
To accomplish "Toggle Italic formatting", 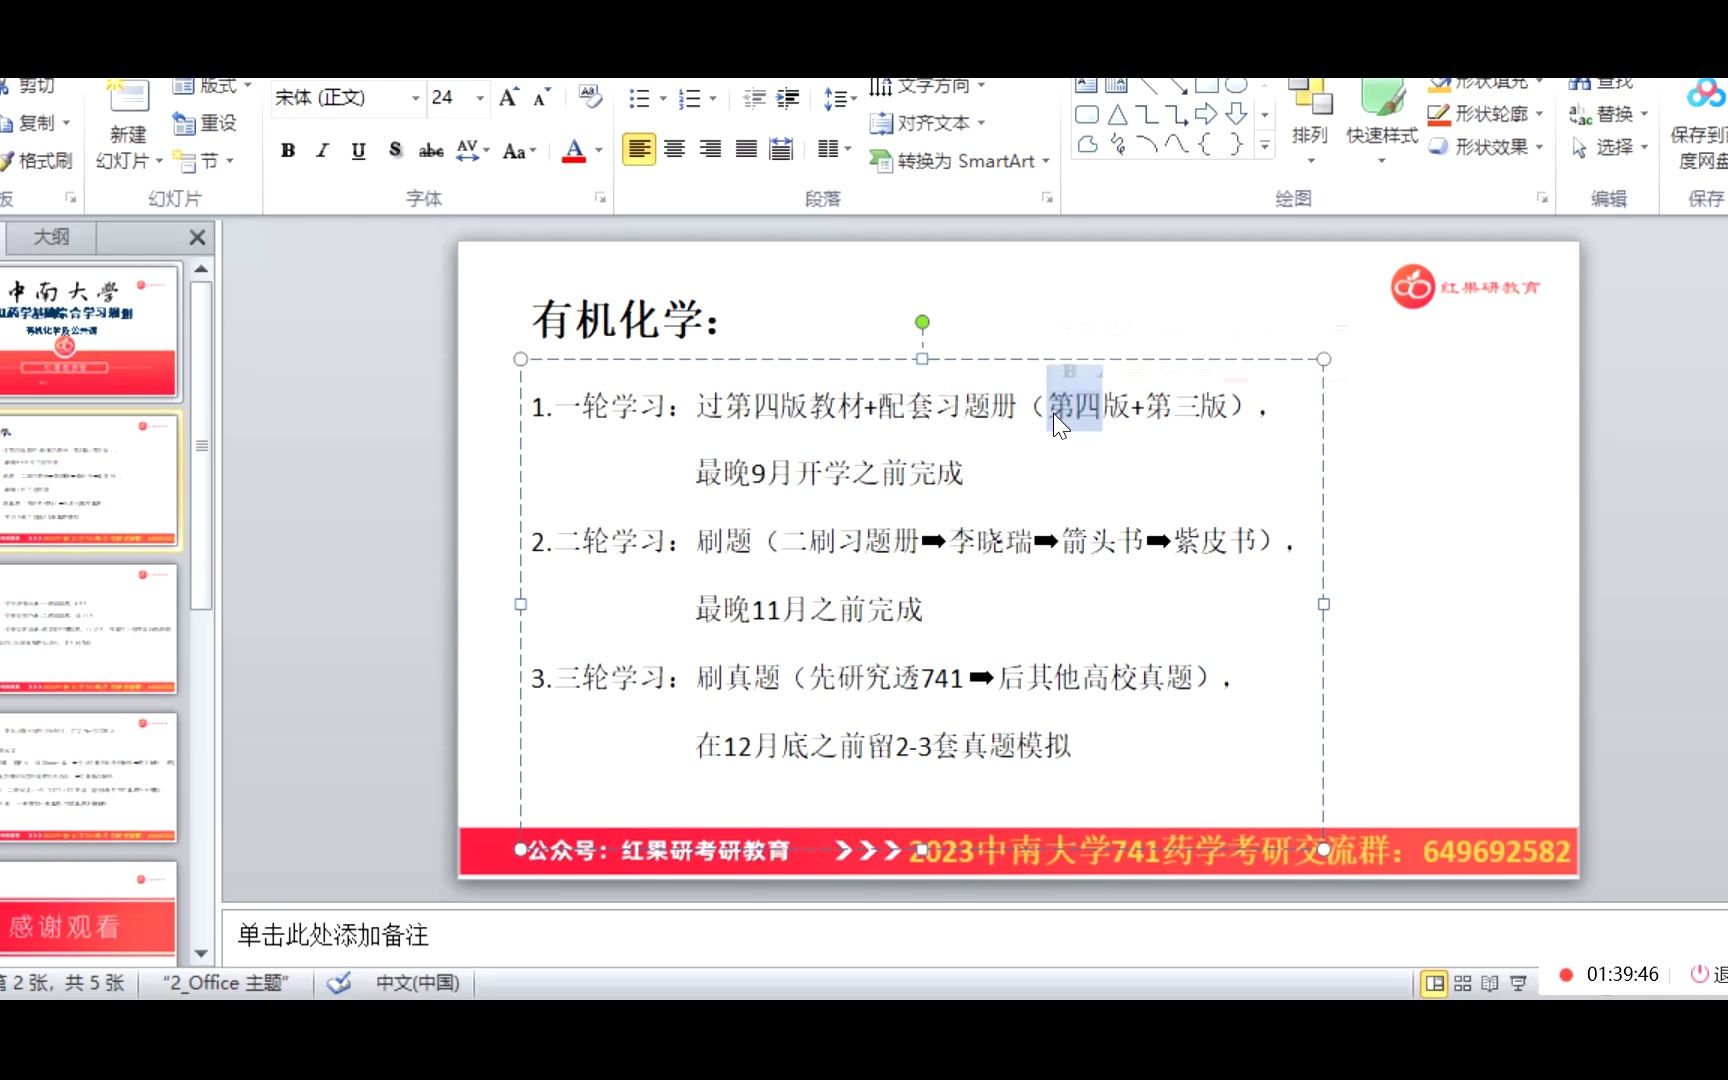I will [322, 150].
